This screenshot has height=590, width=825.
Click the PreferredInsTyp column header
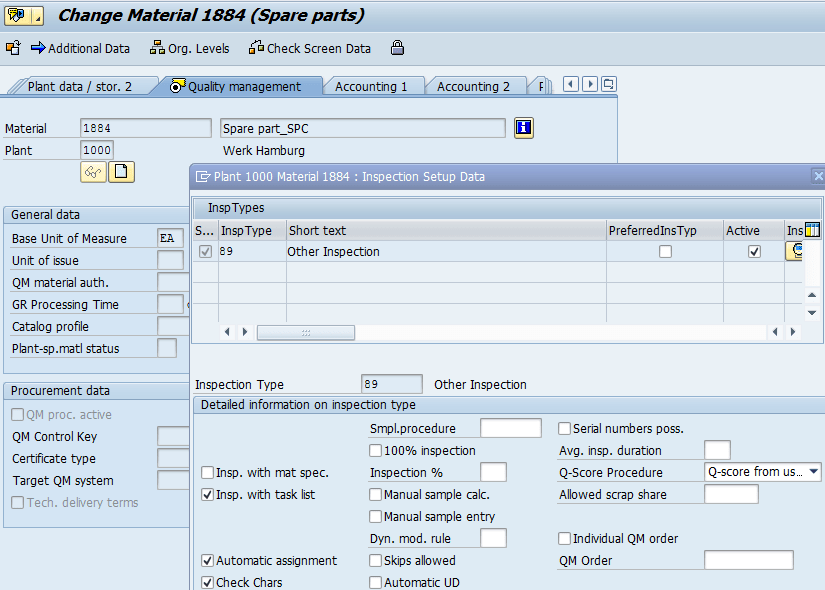[665, 231]
